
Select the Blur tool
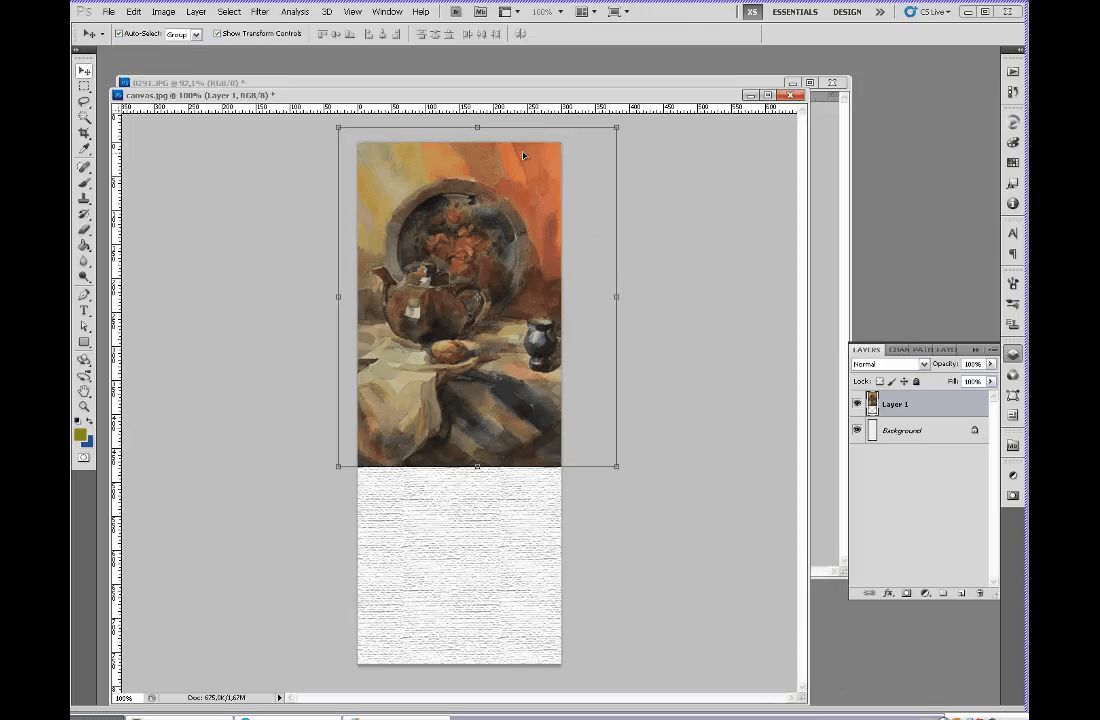pyautogui.click(x=83, y=260)
